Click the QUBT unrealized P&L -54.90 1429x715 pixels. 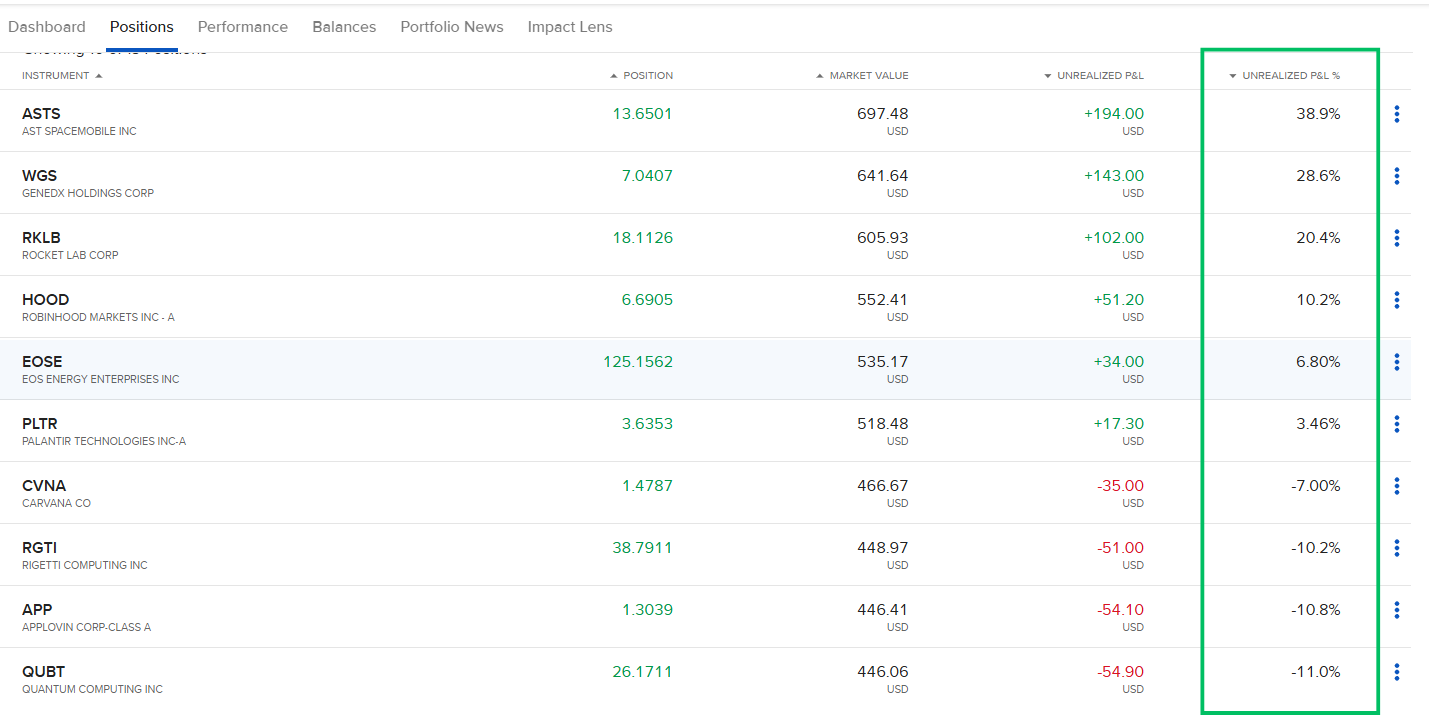tap(1121, 672)
